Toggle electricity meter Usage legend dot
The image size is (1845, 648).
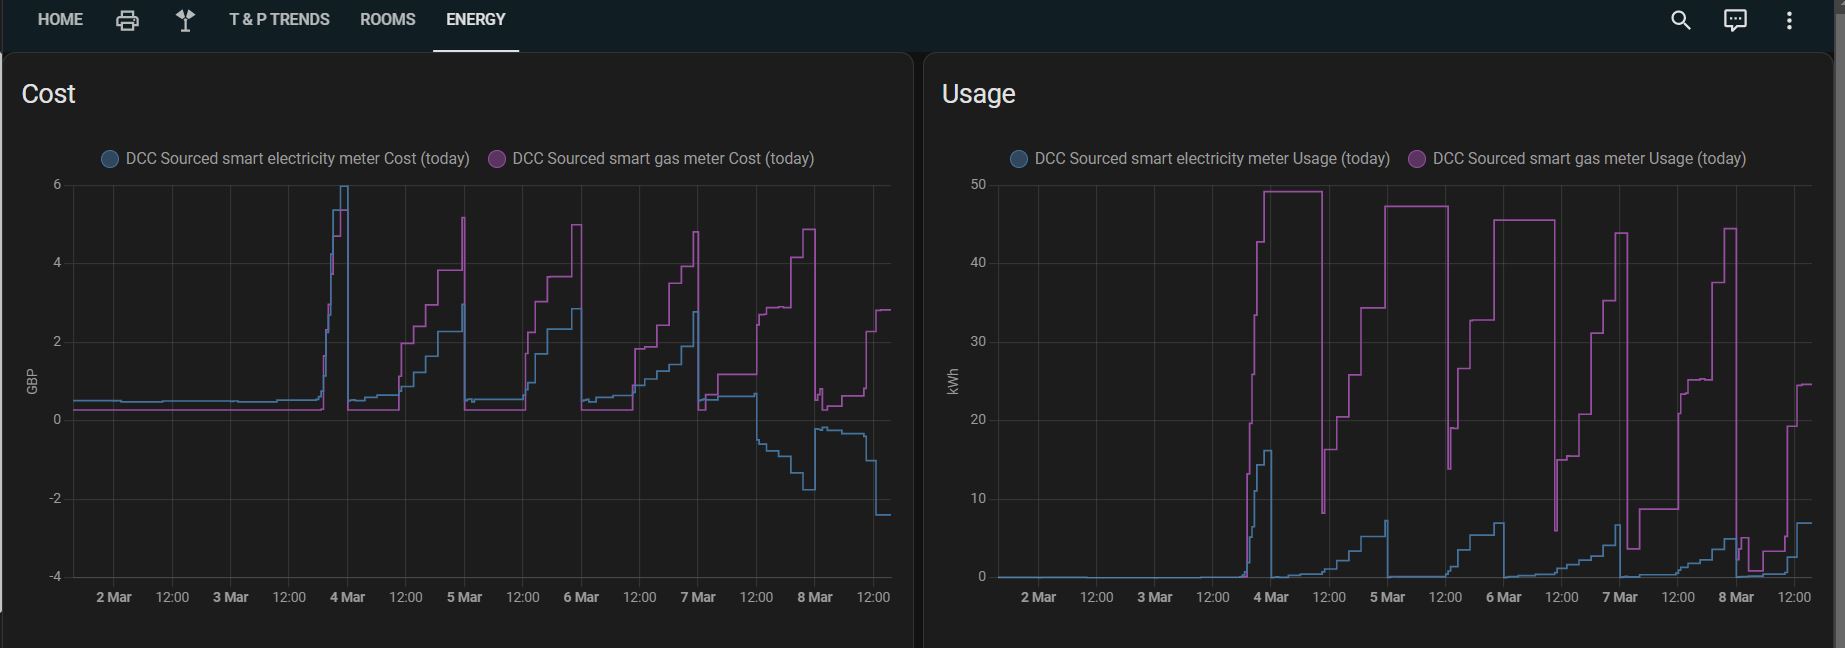click(x=1019, y=159)
